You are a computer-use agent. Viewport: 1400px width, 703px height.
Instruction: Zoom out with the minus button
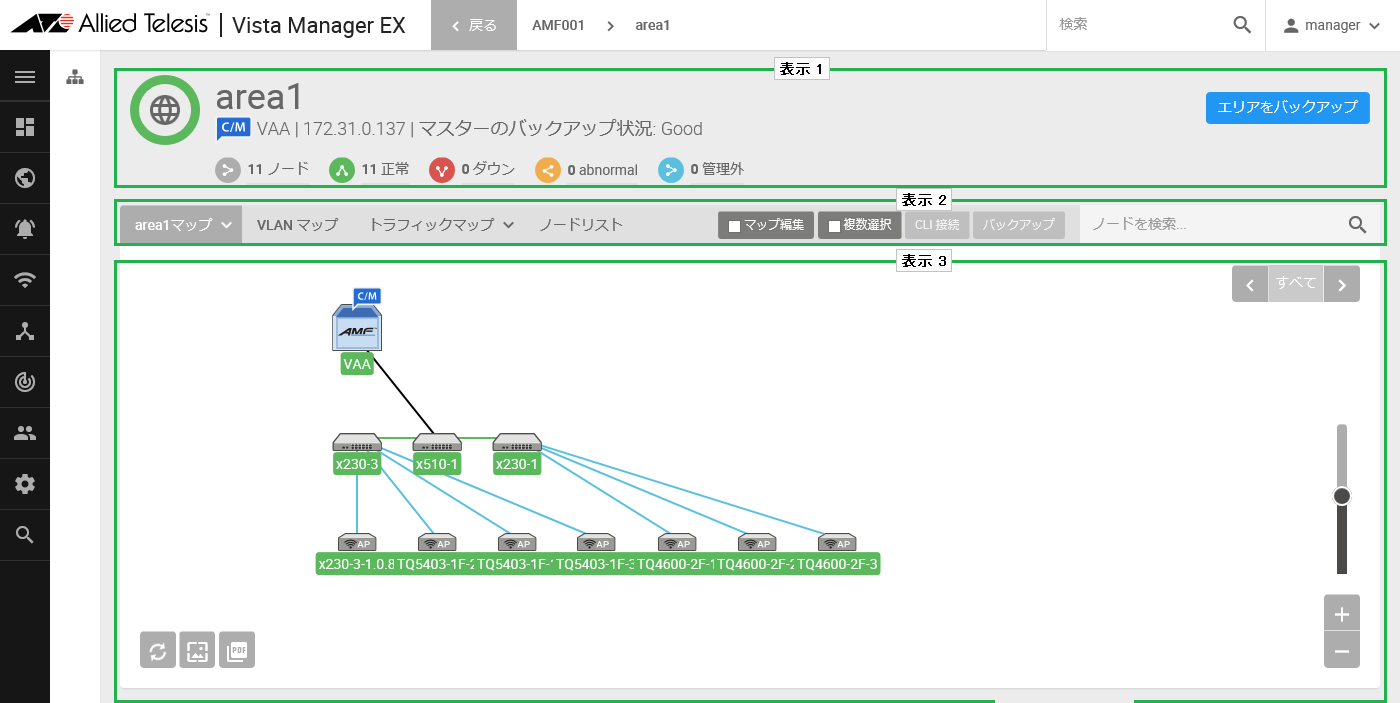click(x=1342, y=651)
